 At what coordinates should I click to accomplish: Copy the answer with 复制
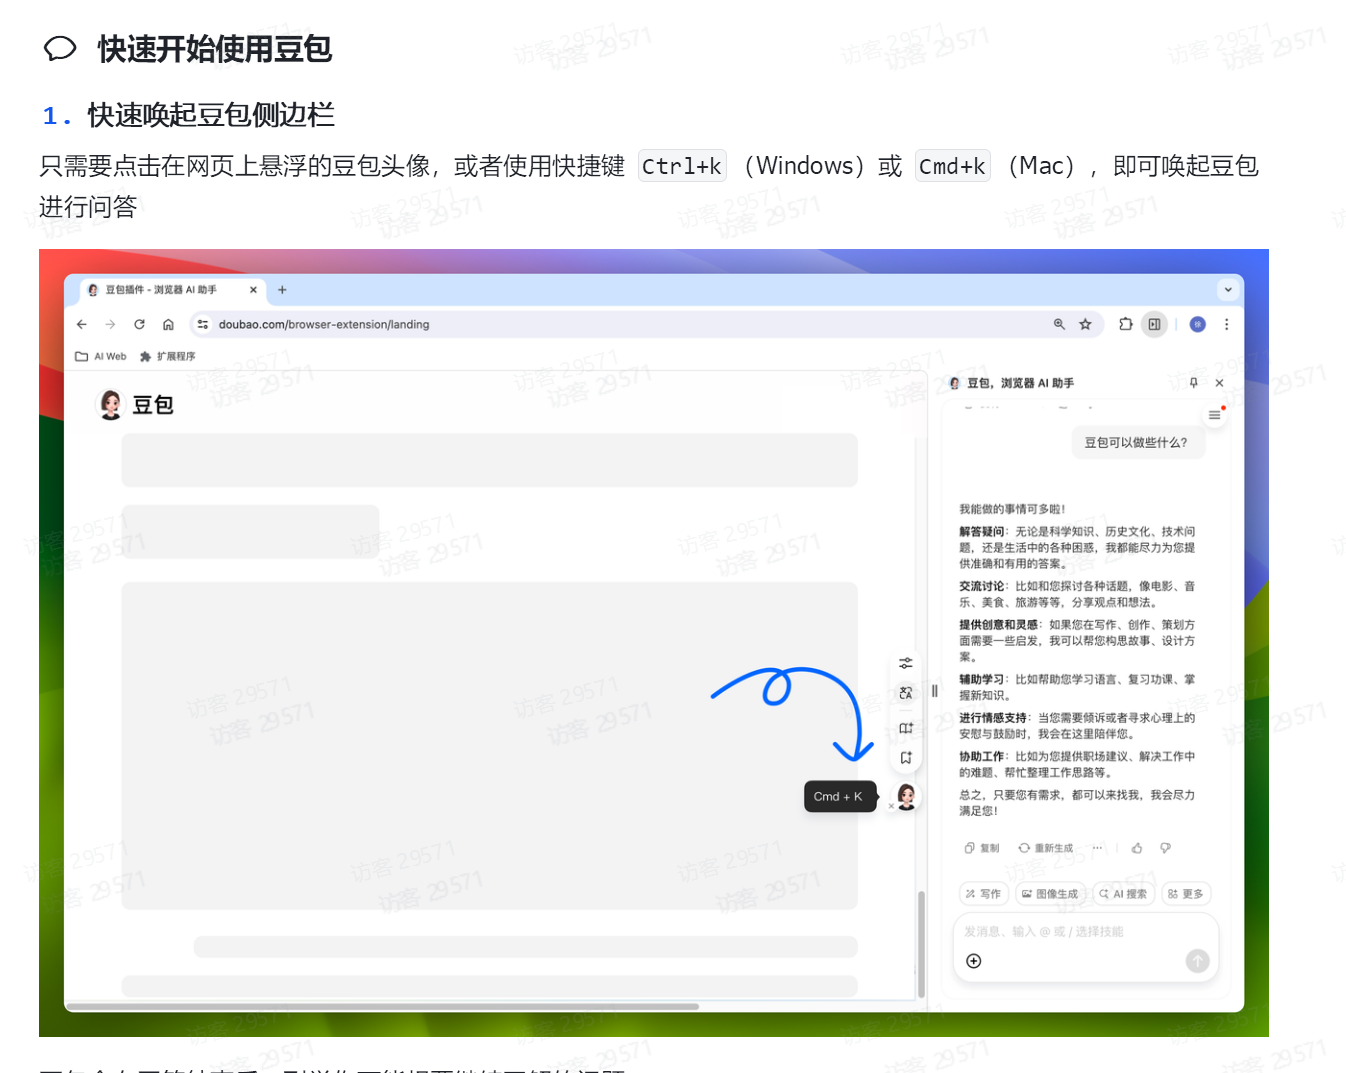pos(981,848)
